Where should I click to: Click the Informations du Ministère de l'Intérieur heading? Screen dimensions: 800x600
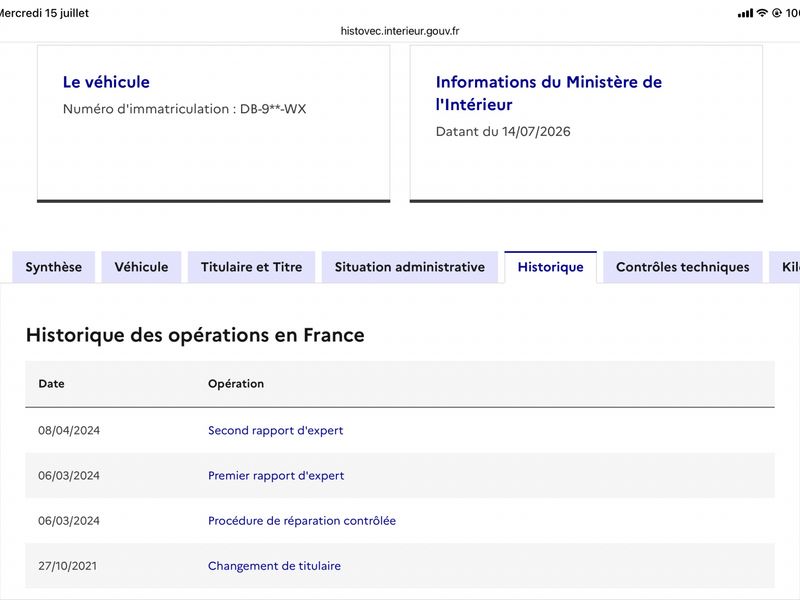[x=549, y=93]
